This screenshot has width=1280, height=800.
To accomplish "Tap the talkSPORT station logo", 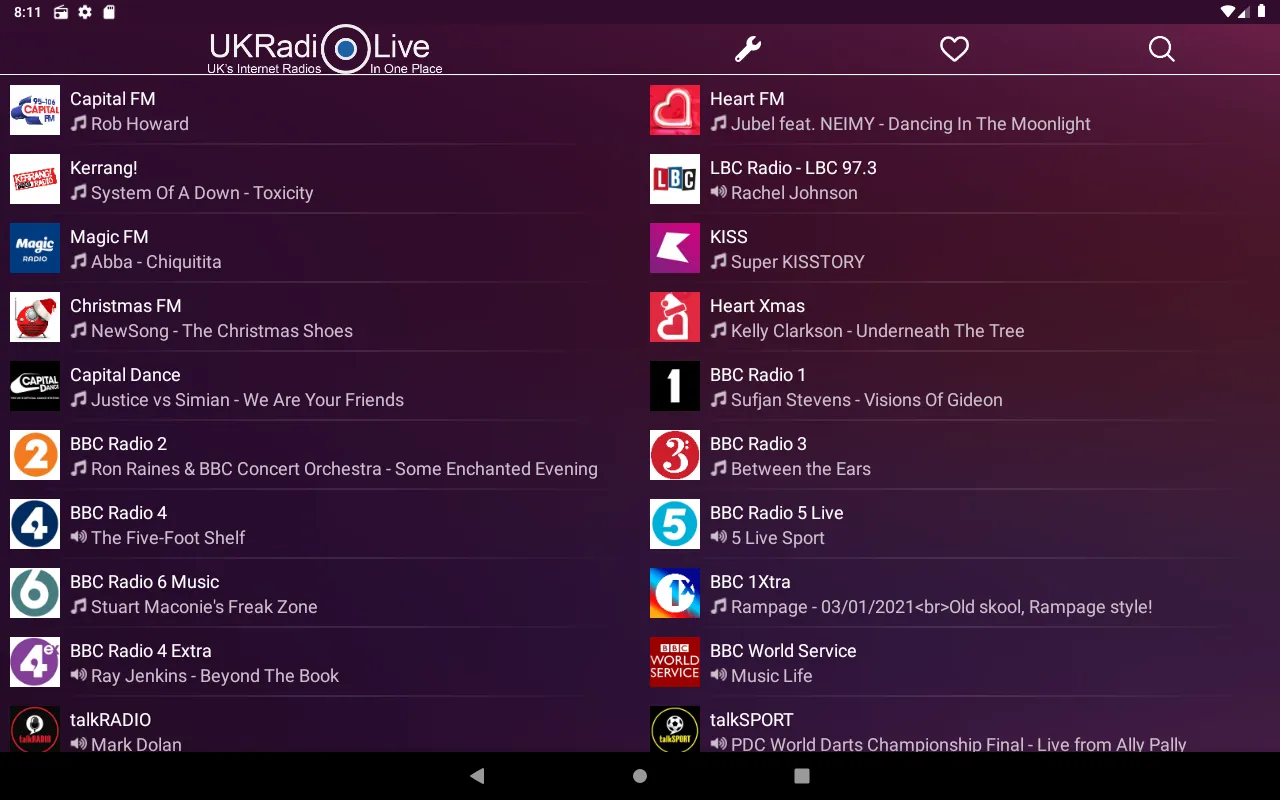I will click(675, 729).
